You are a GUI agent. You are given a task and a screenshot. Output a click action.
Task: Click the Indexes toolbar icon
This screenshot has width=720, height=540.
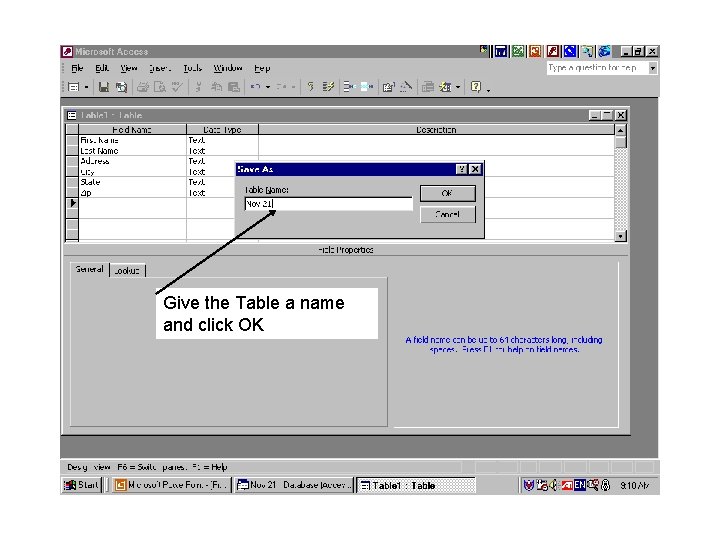(328, 87)
